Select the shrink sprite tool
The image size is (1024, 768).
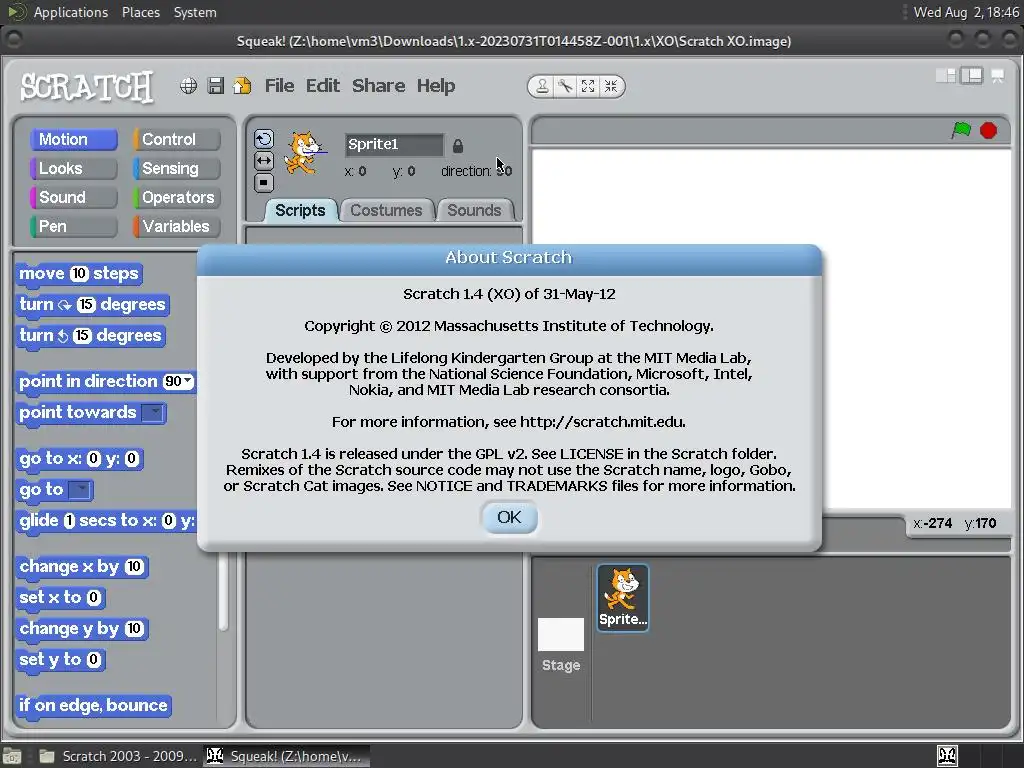[x=611, y=86]
